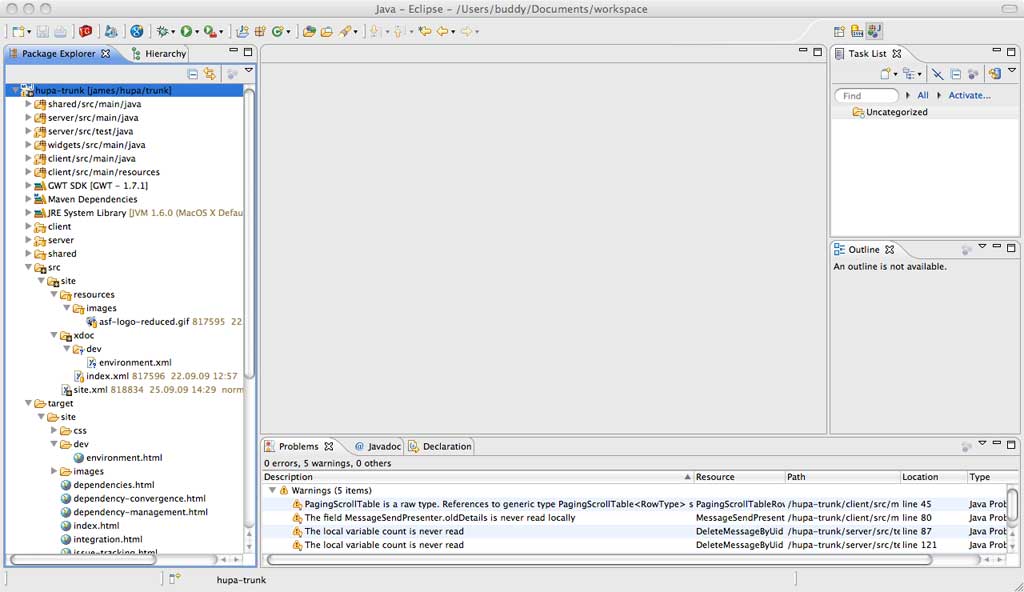Click the green Run button icon
Viewport: 1024px width, 592px height.
click(x=187, y=31)
